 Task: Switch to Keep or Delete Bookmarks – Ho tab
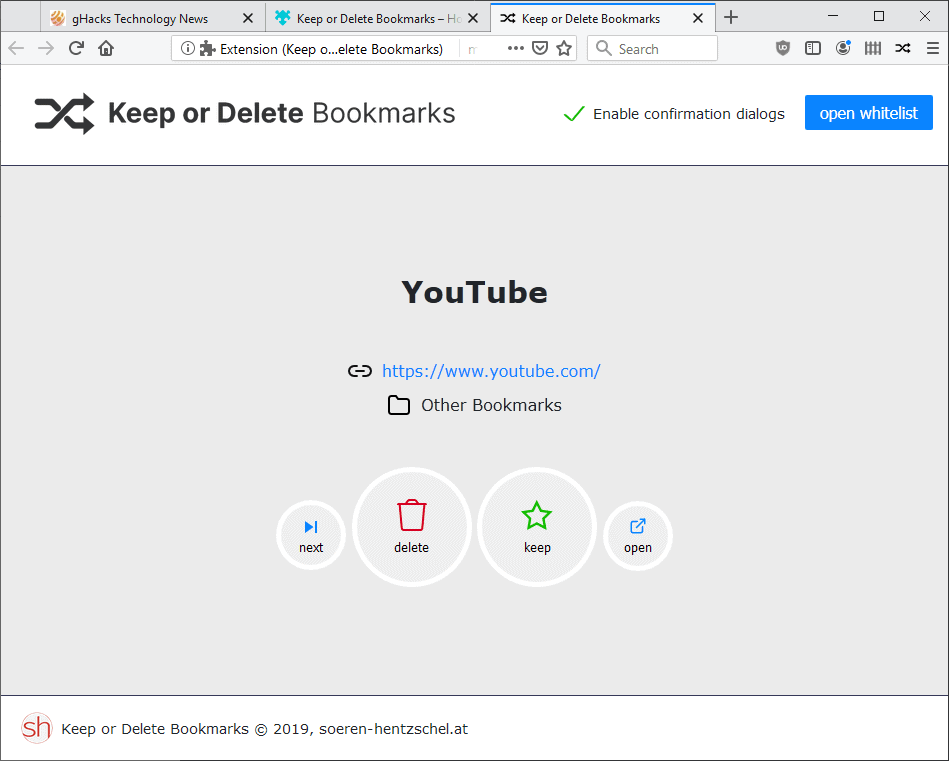379,19
